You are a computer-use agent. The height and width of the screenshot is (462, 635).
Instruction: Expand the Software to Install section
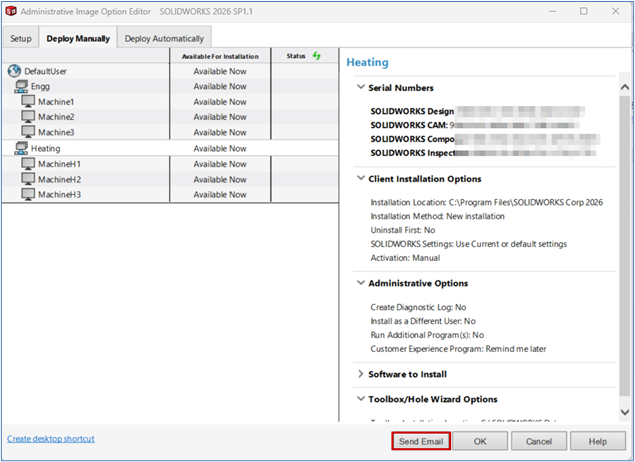tap(360, 374)
